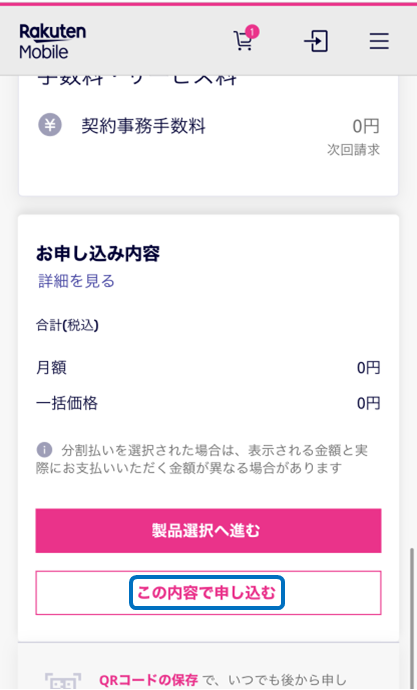This screenshot has width=417, height=690.
Task: Click the Rakuten Mobile logo
Action: pos(52,42)
